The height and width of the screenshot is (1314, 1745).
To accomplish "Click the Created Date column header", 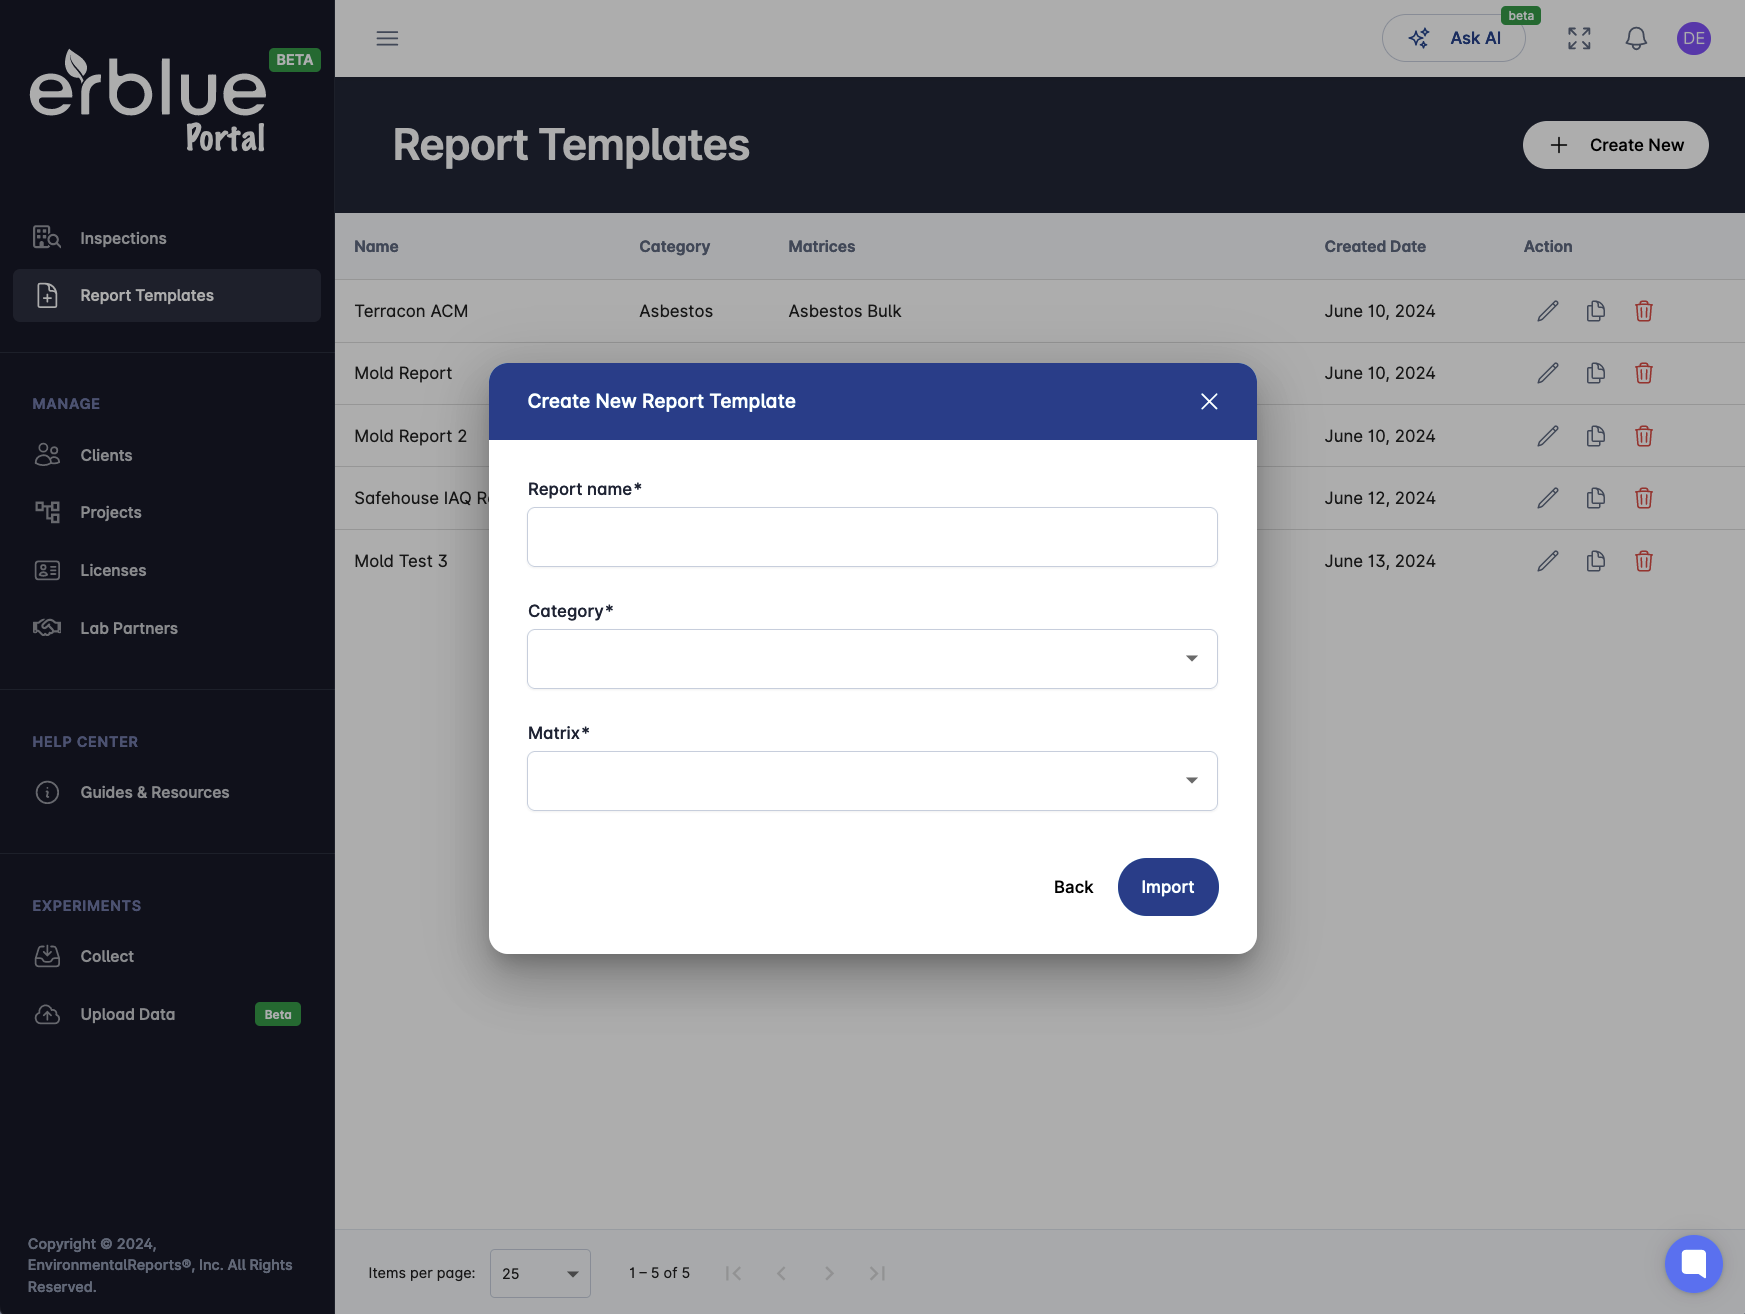I will (1375, 246).
